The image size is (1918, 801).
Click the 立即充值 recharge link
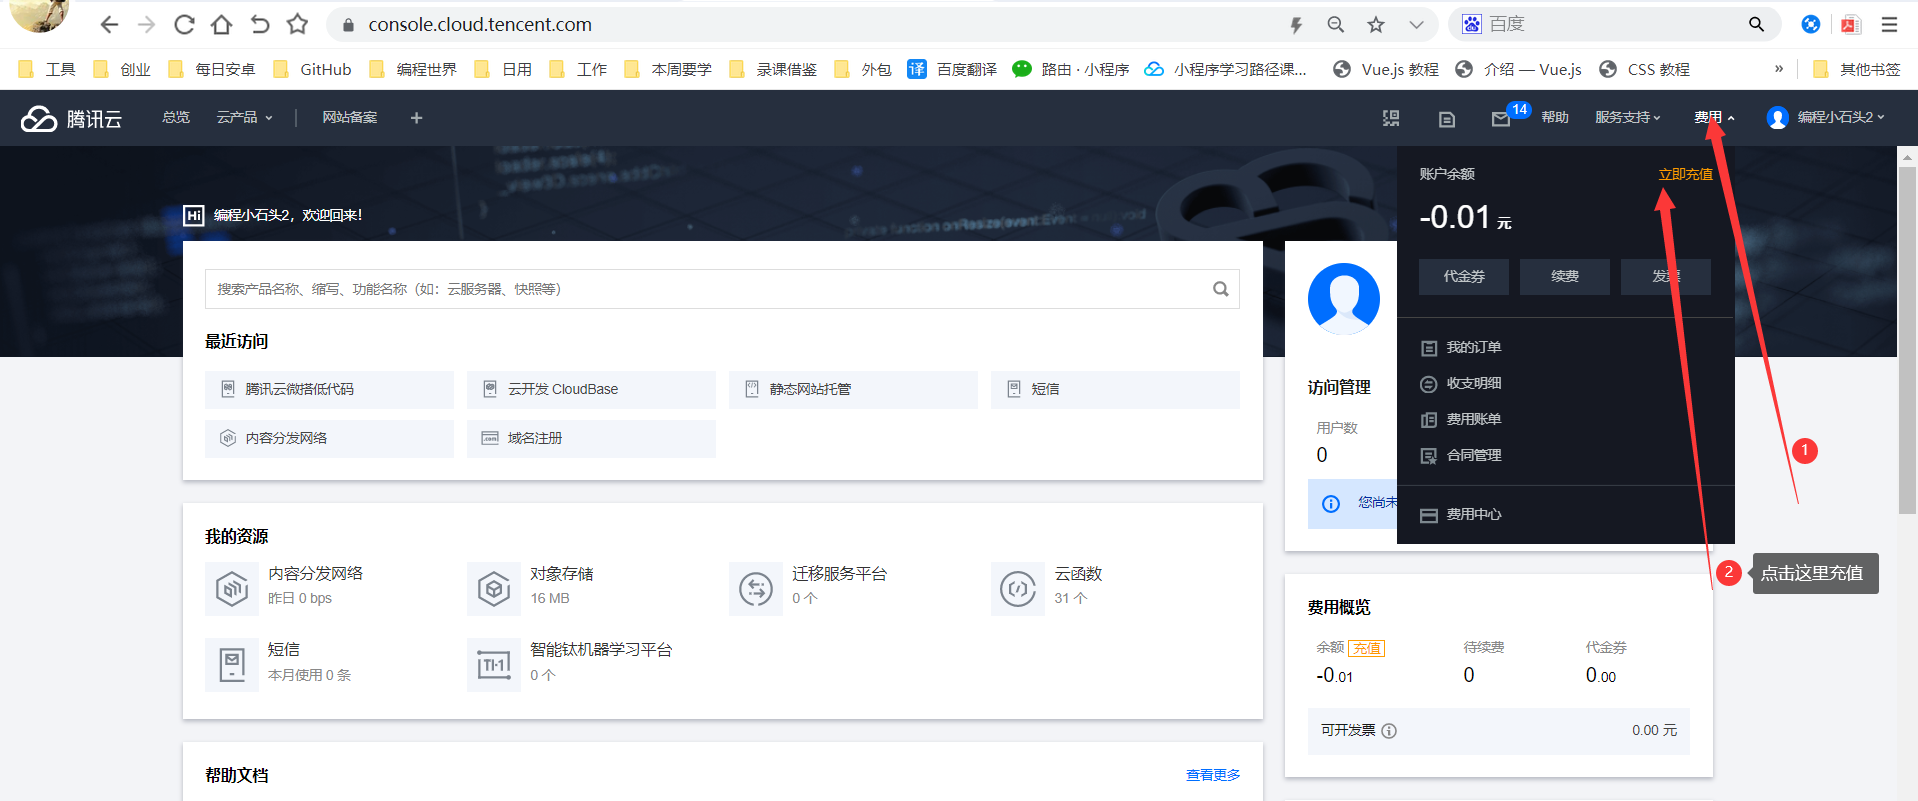pos(1685,174)
